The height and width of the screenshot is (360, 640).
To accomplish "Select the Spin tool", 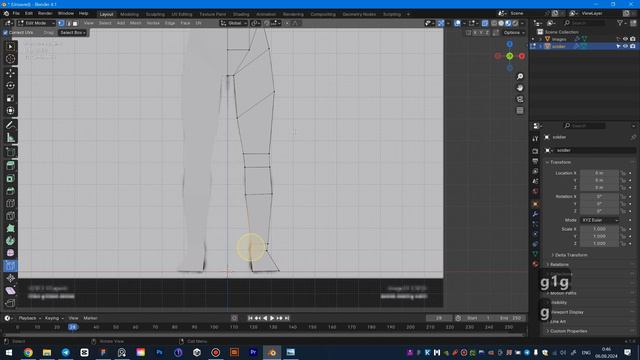I will pyautogui.click(x=11, y=241).
